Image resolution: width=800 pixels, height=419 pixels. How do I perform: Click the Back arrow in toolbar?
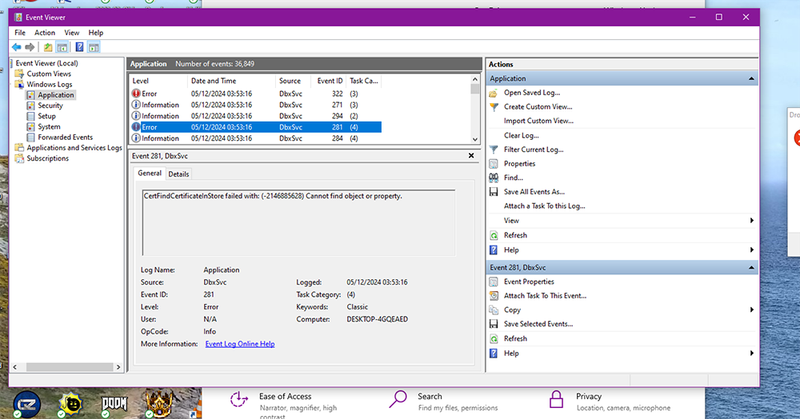tap(16, 47)
